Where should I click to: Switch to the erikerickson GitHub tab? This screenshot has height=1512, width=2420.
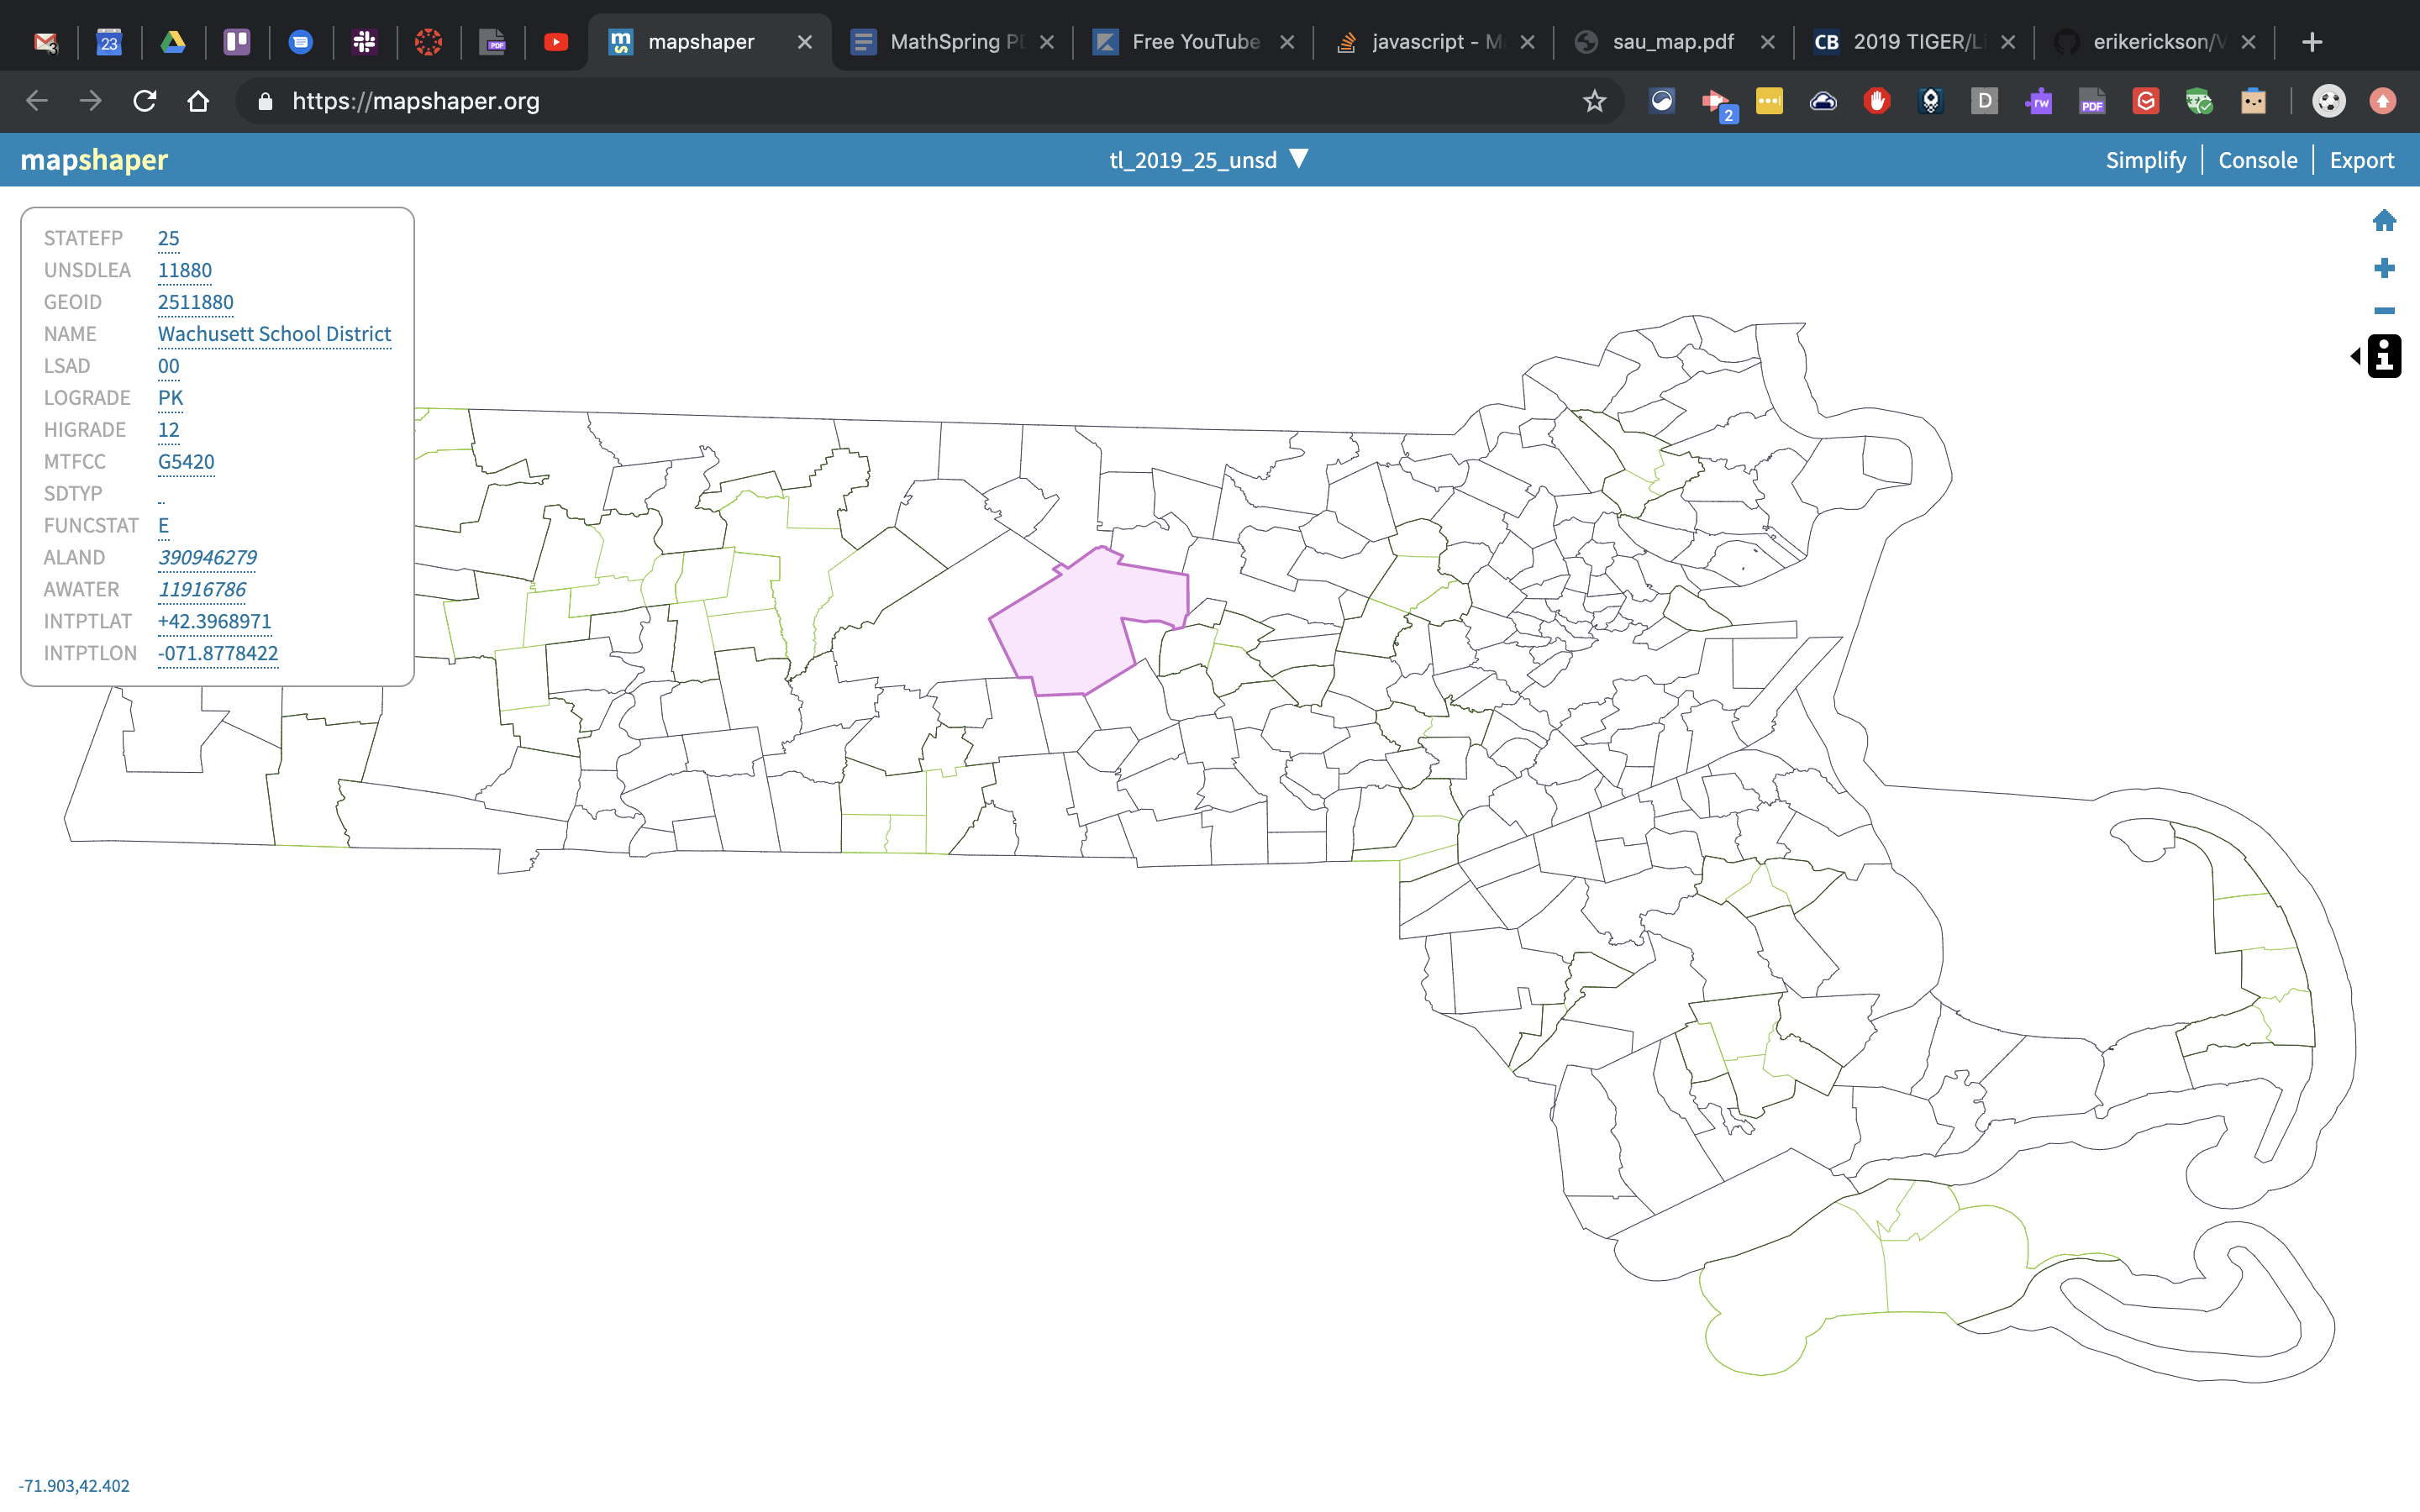point(2154,42)
